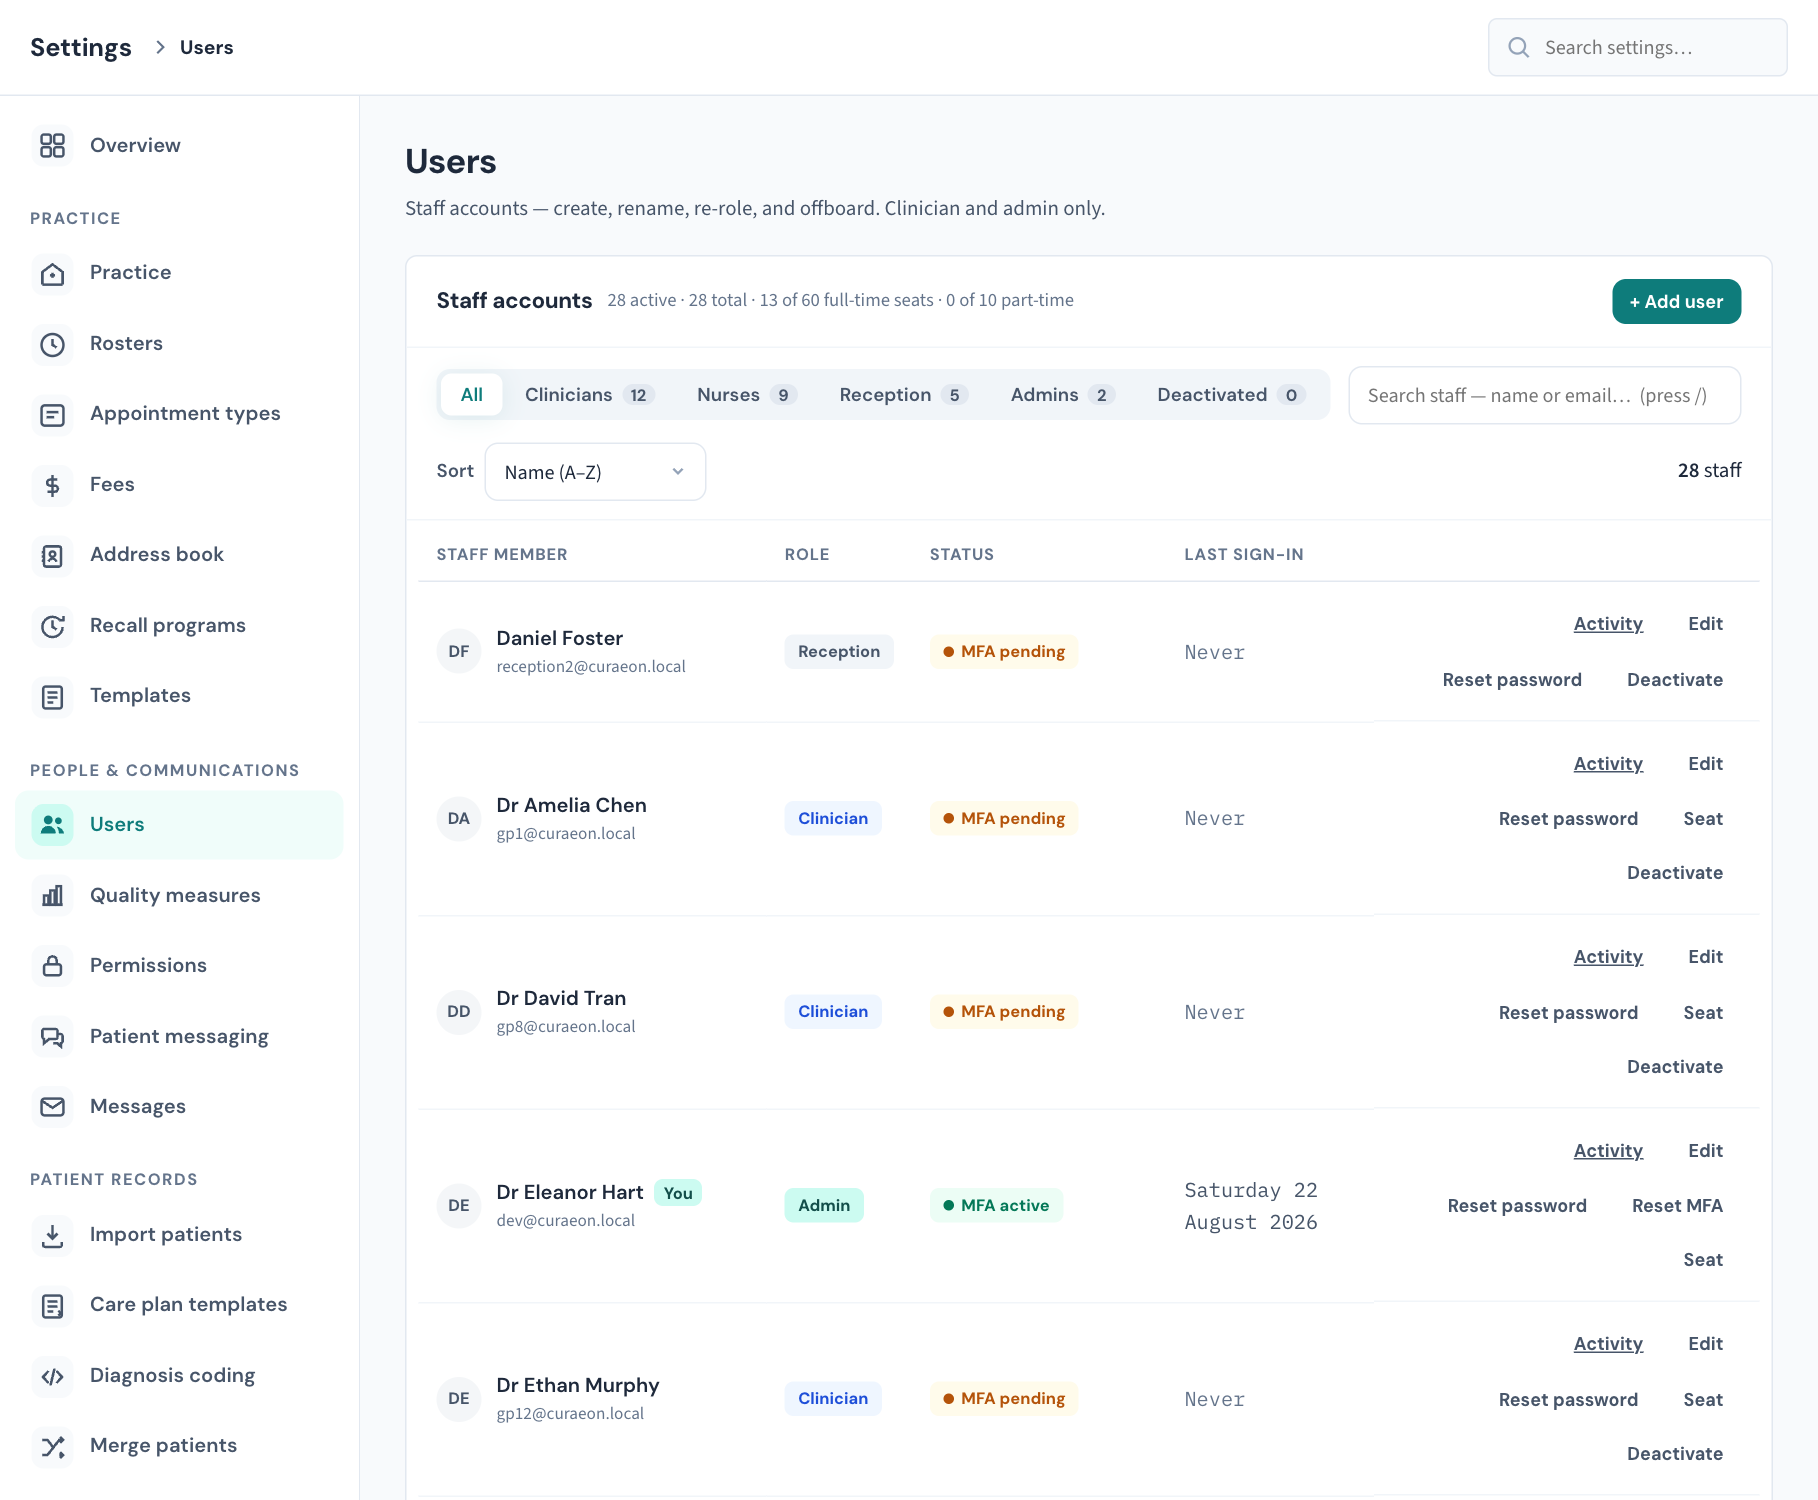Click the Practice house icon
1818x1500 pixels.
tap(52, 274)
